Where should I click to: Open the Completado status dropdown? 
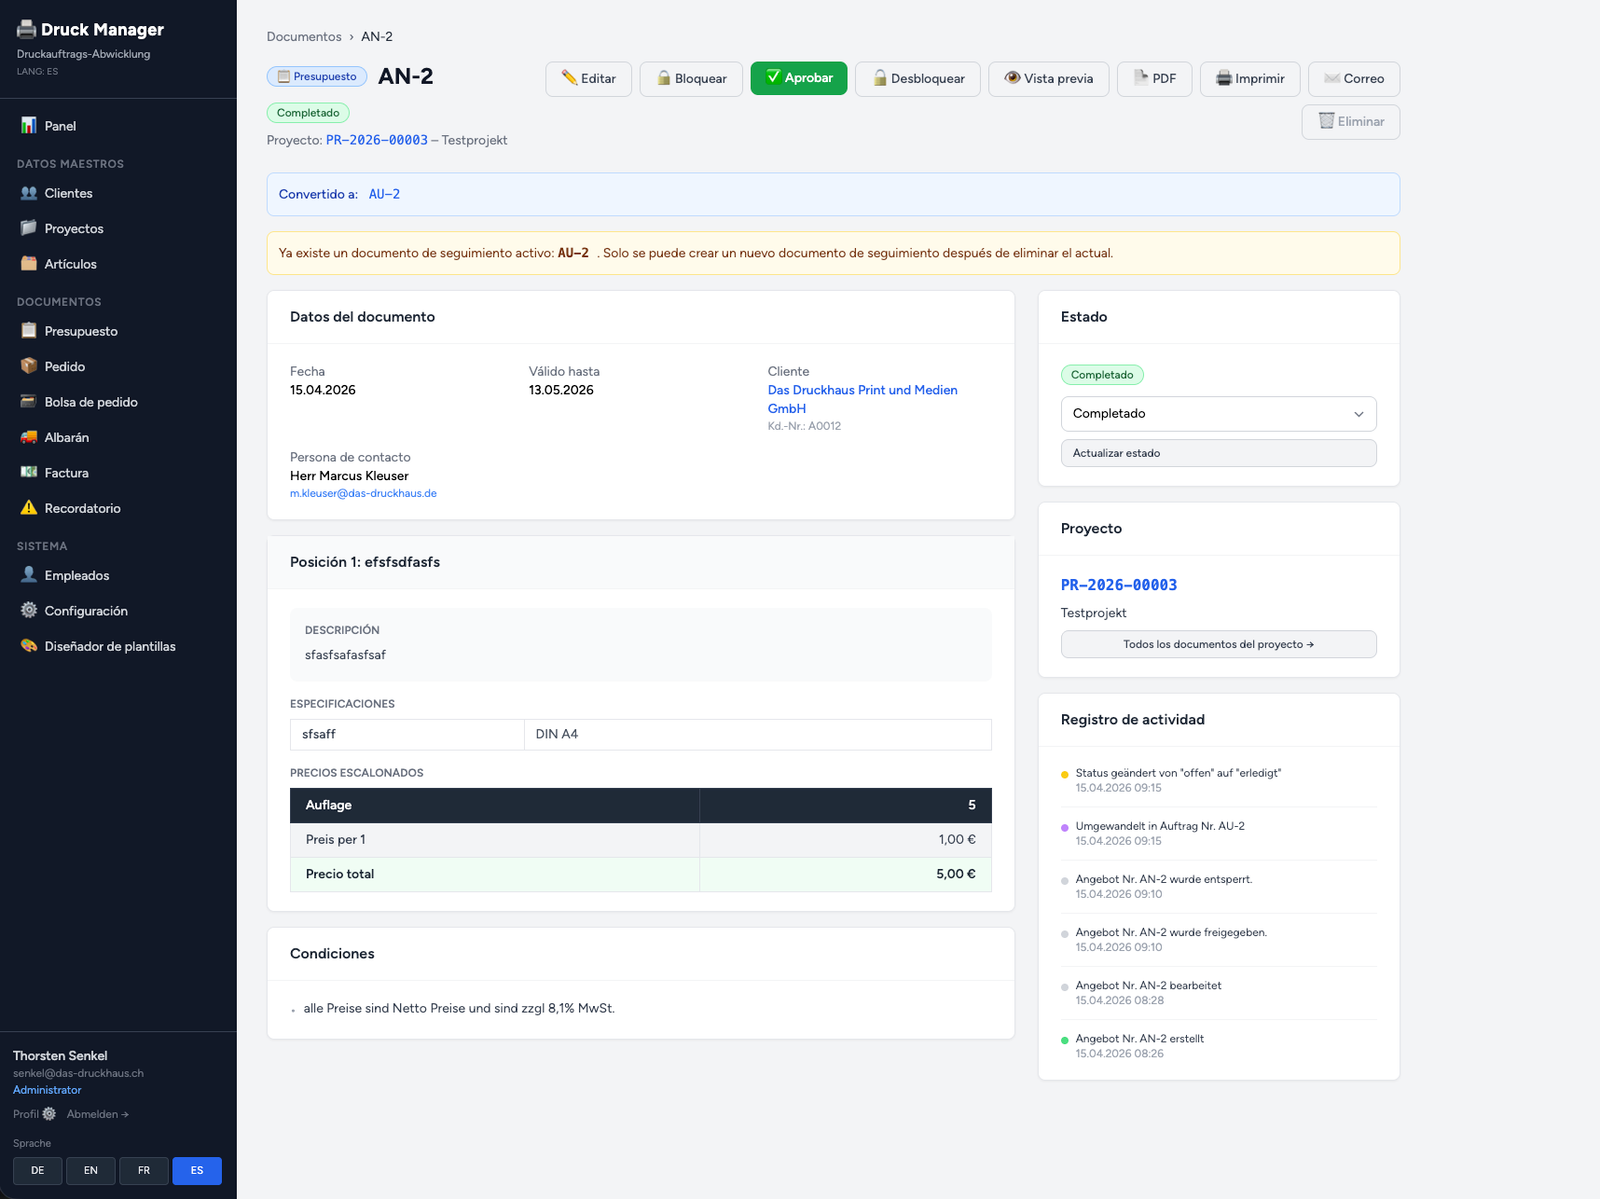(1218, 413)
